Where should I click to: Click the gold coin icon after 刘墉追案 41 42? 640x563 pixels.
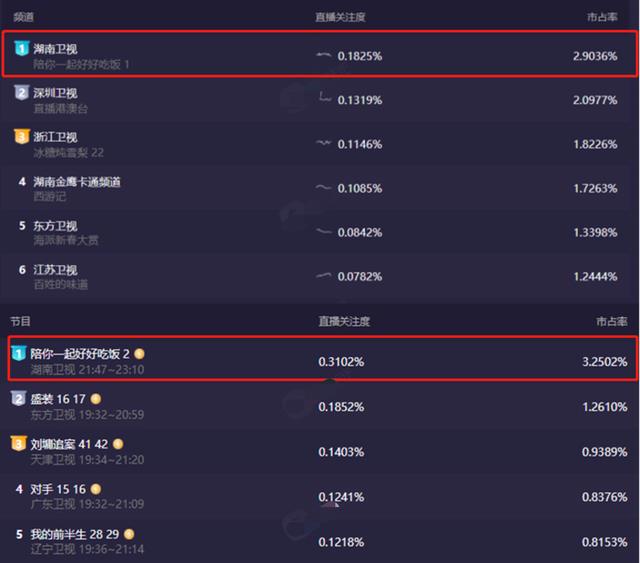point(118,443)
